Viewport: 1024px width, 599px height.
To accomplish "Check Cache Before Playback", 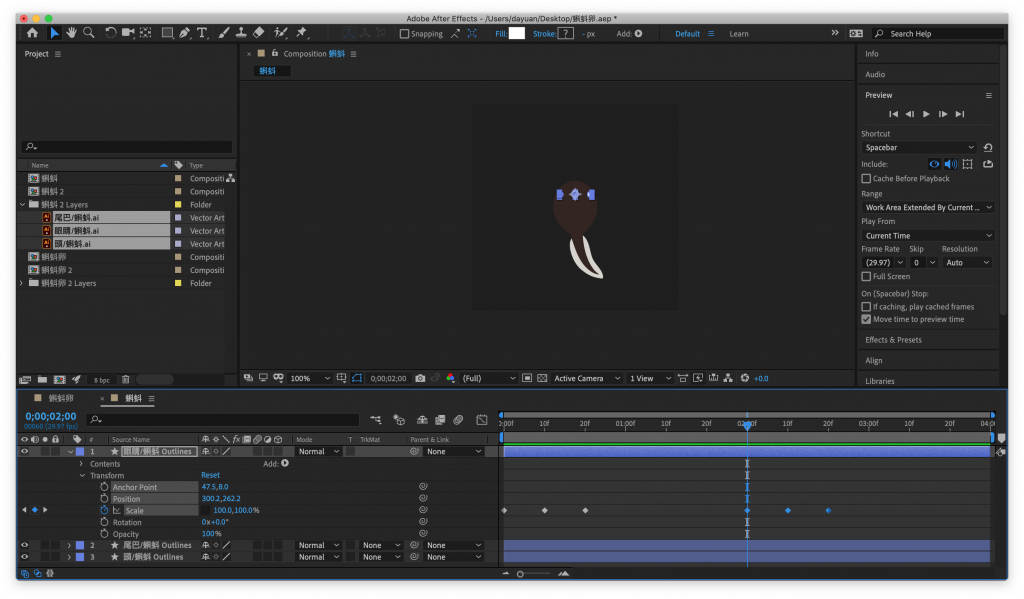I will click(866, 178).
